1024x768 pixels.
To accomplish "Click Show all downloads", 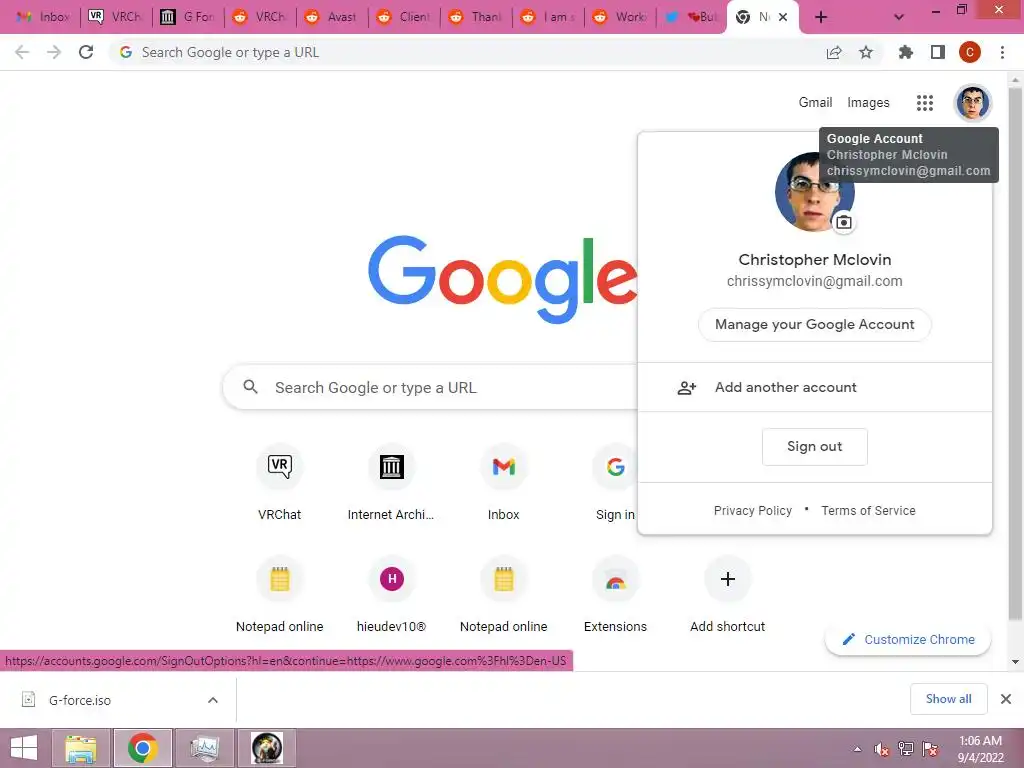I will (x=948, y=699).
